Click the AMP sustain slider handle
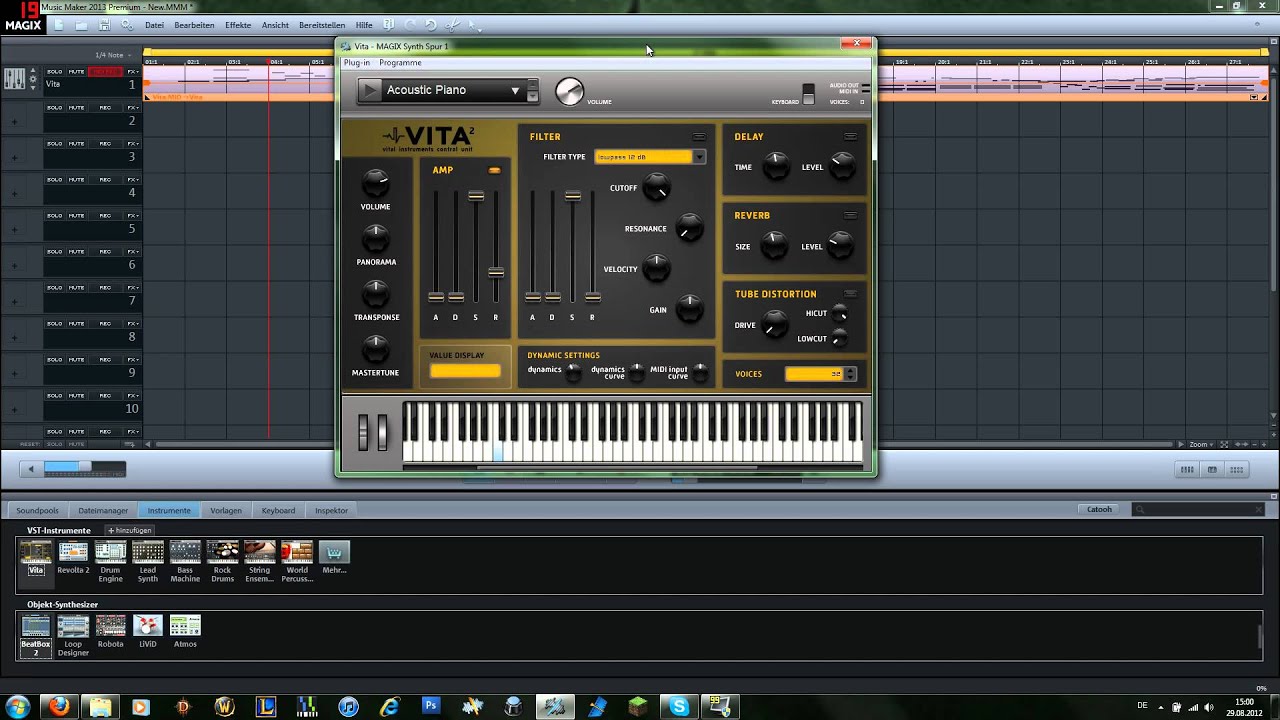 tap(476, 196)
